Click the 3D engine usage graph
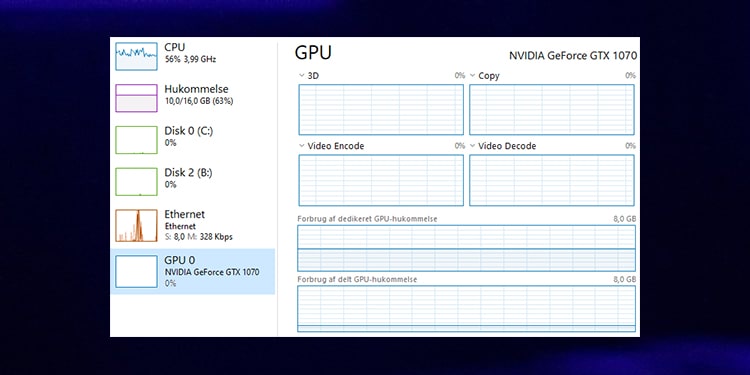Viewport: 750px width, 375px height. tap(381, 110)
